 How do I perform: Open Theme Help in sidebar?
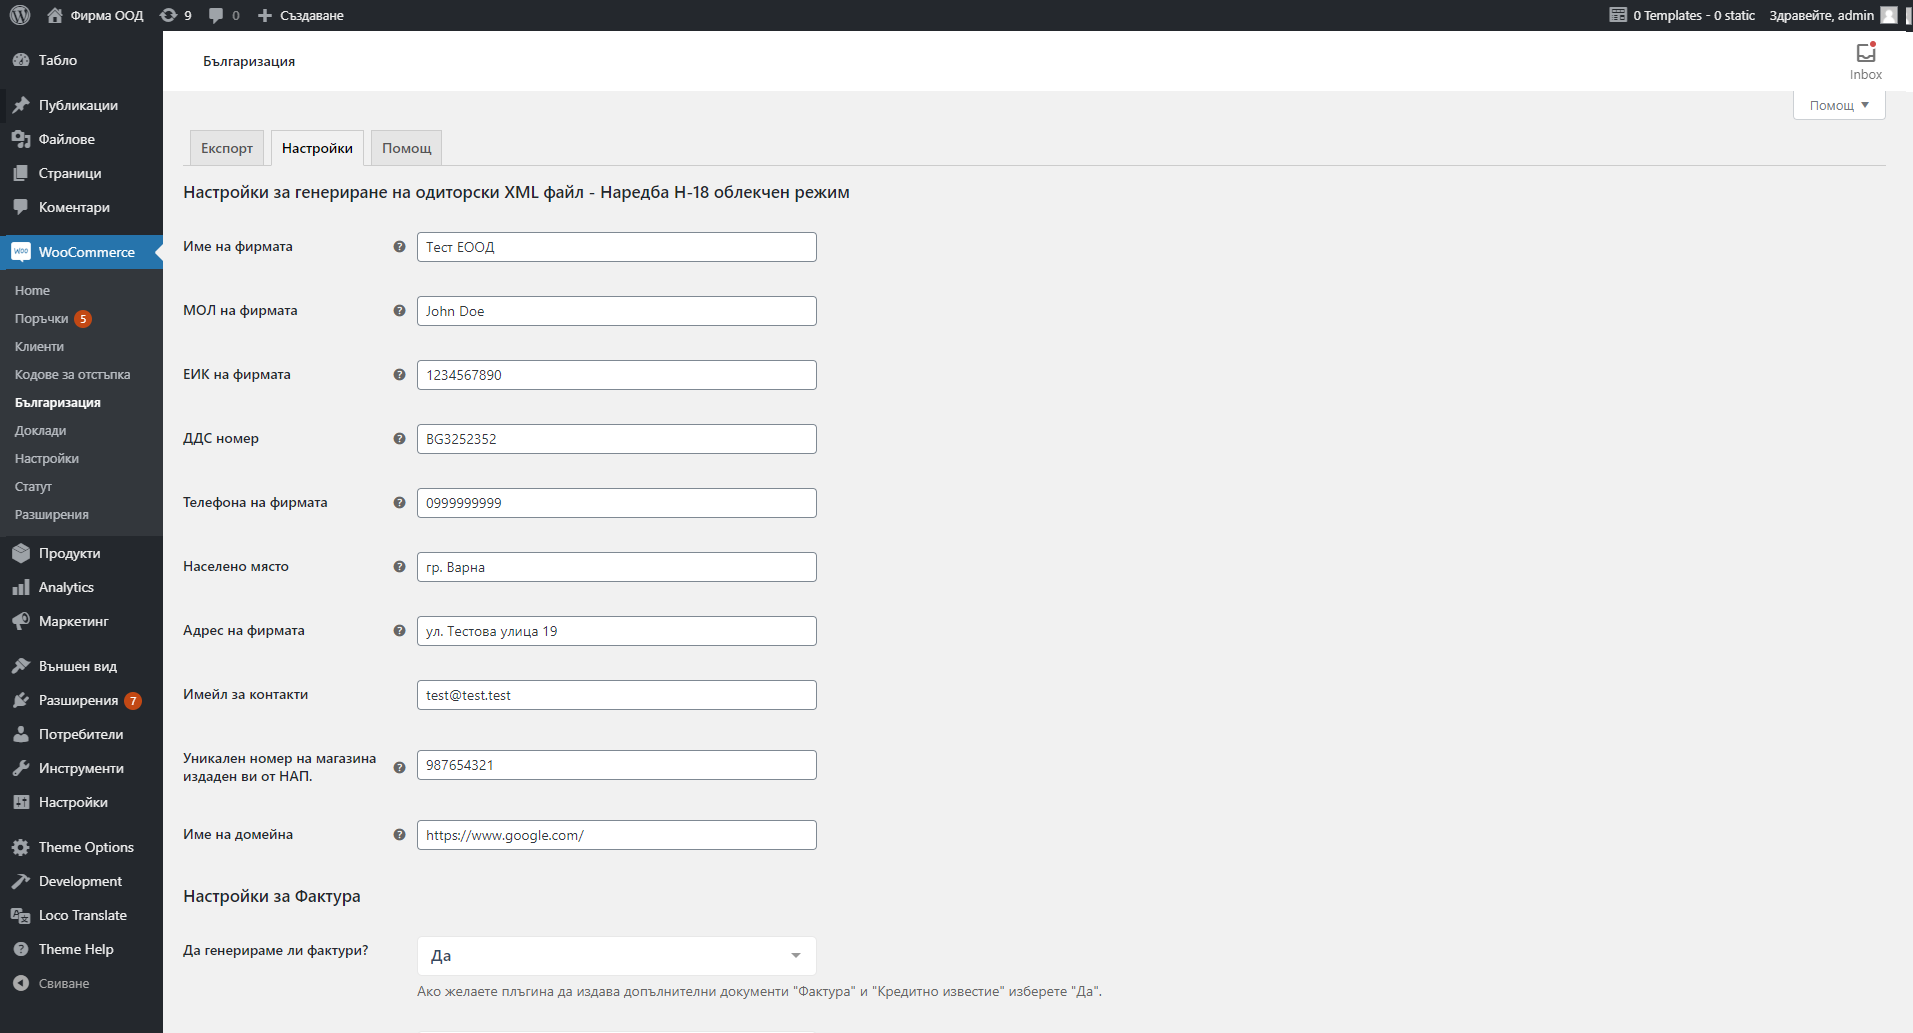(81, 949)
